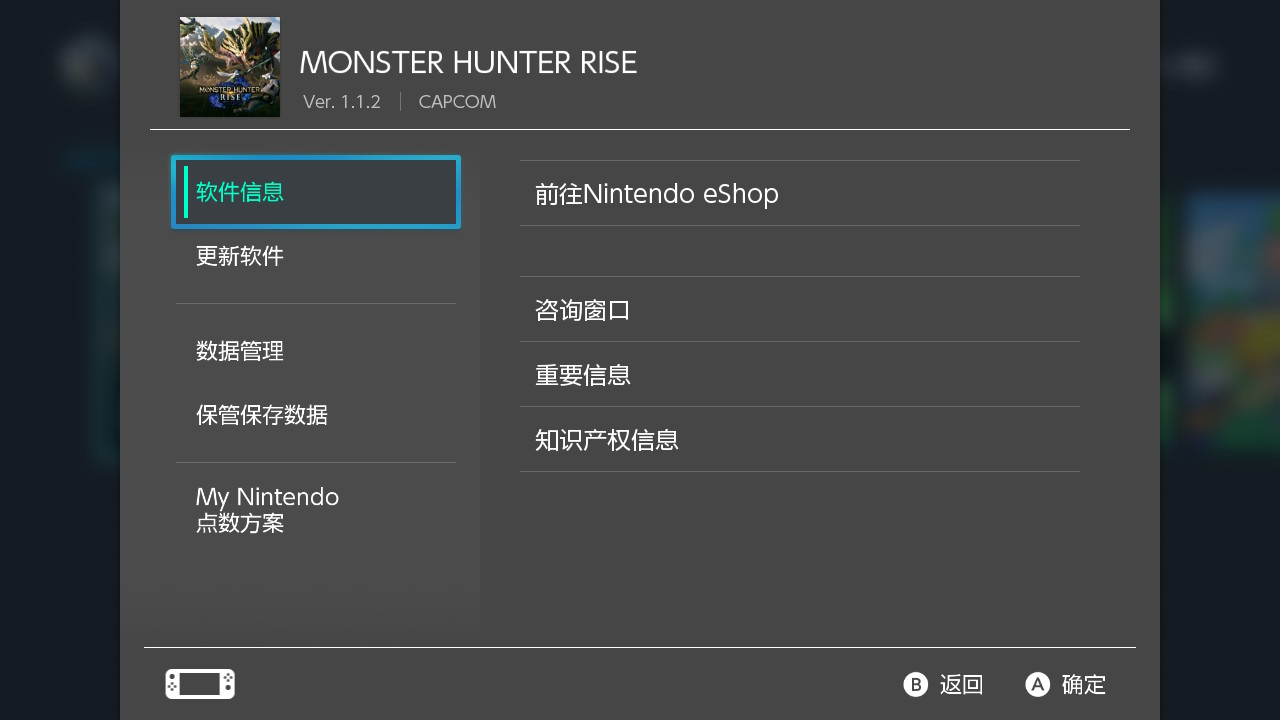This screenshot has height=720, width=1280.
Task: Open the 更新软件 sidebar entry
Action: tap(316, 256)
